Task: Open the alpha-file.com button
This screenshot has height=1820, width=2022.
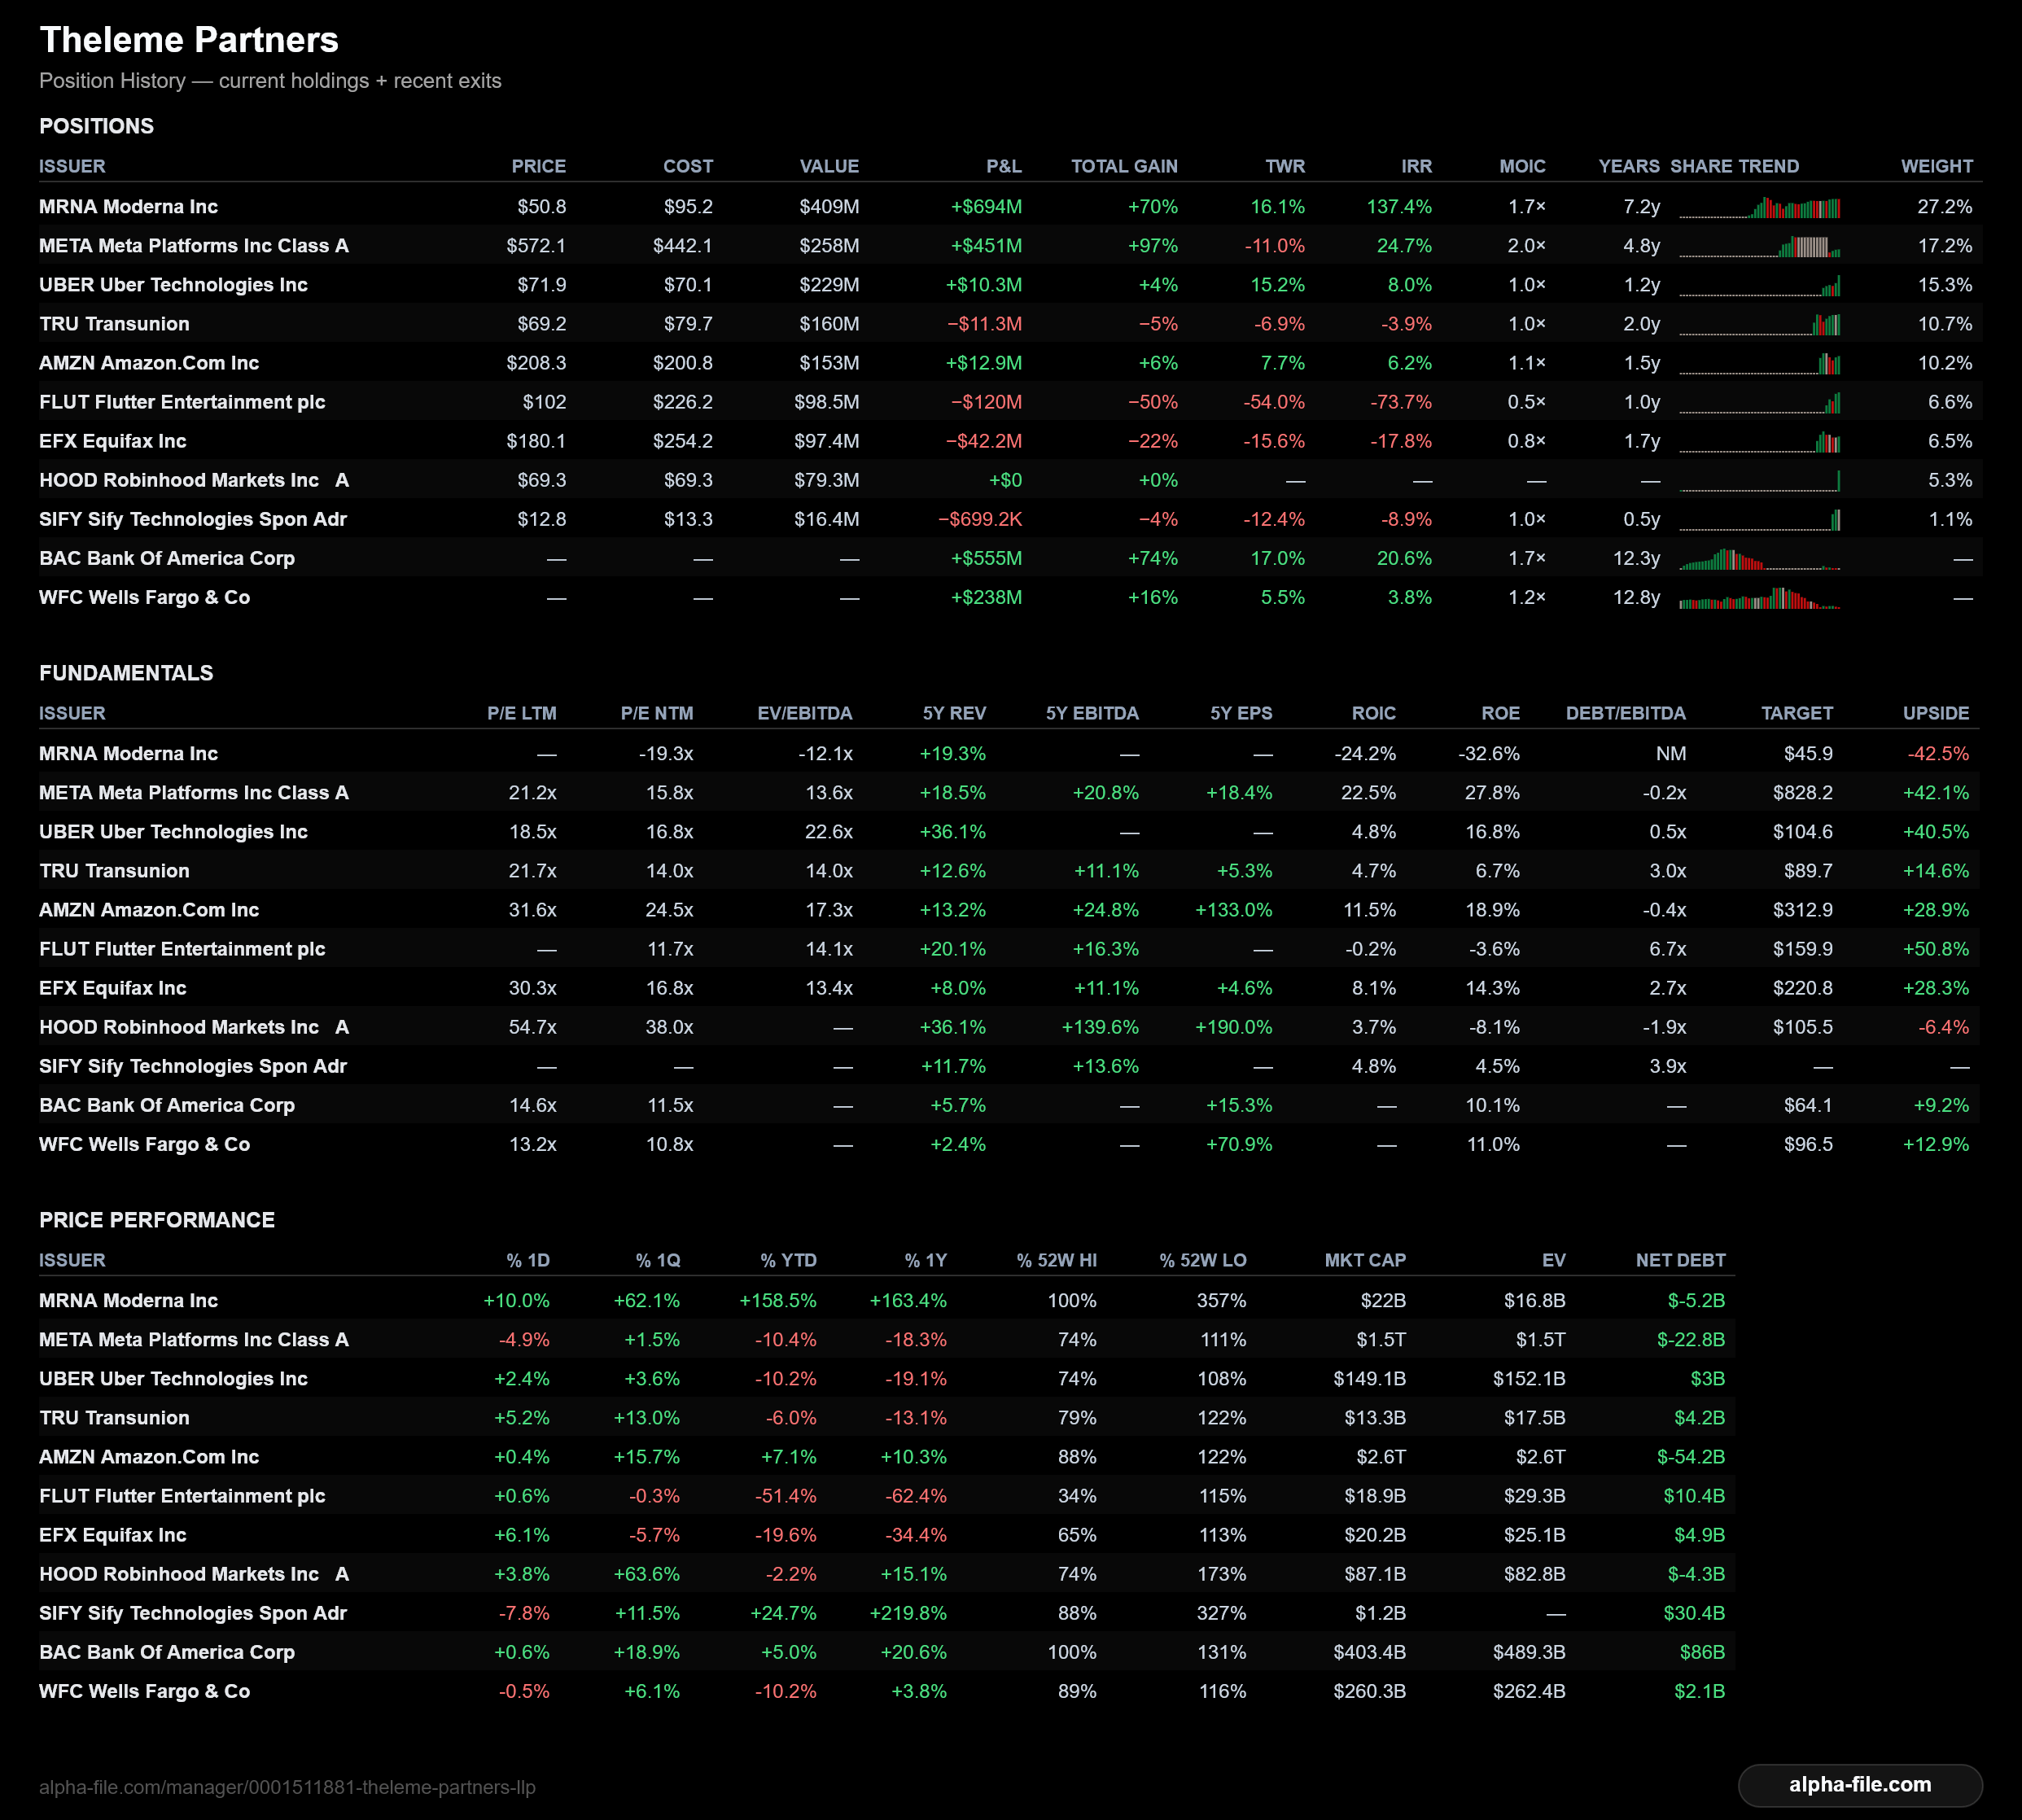Action: point(1860,1785)
